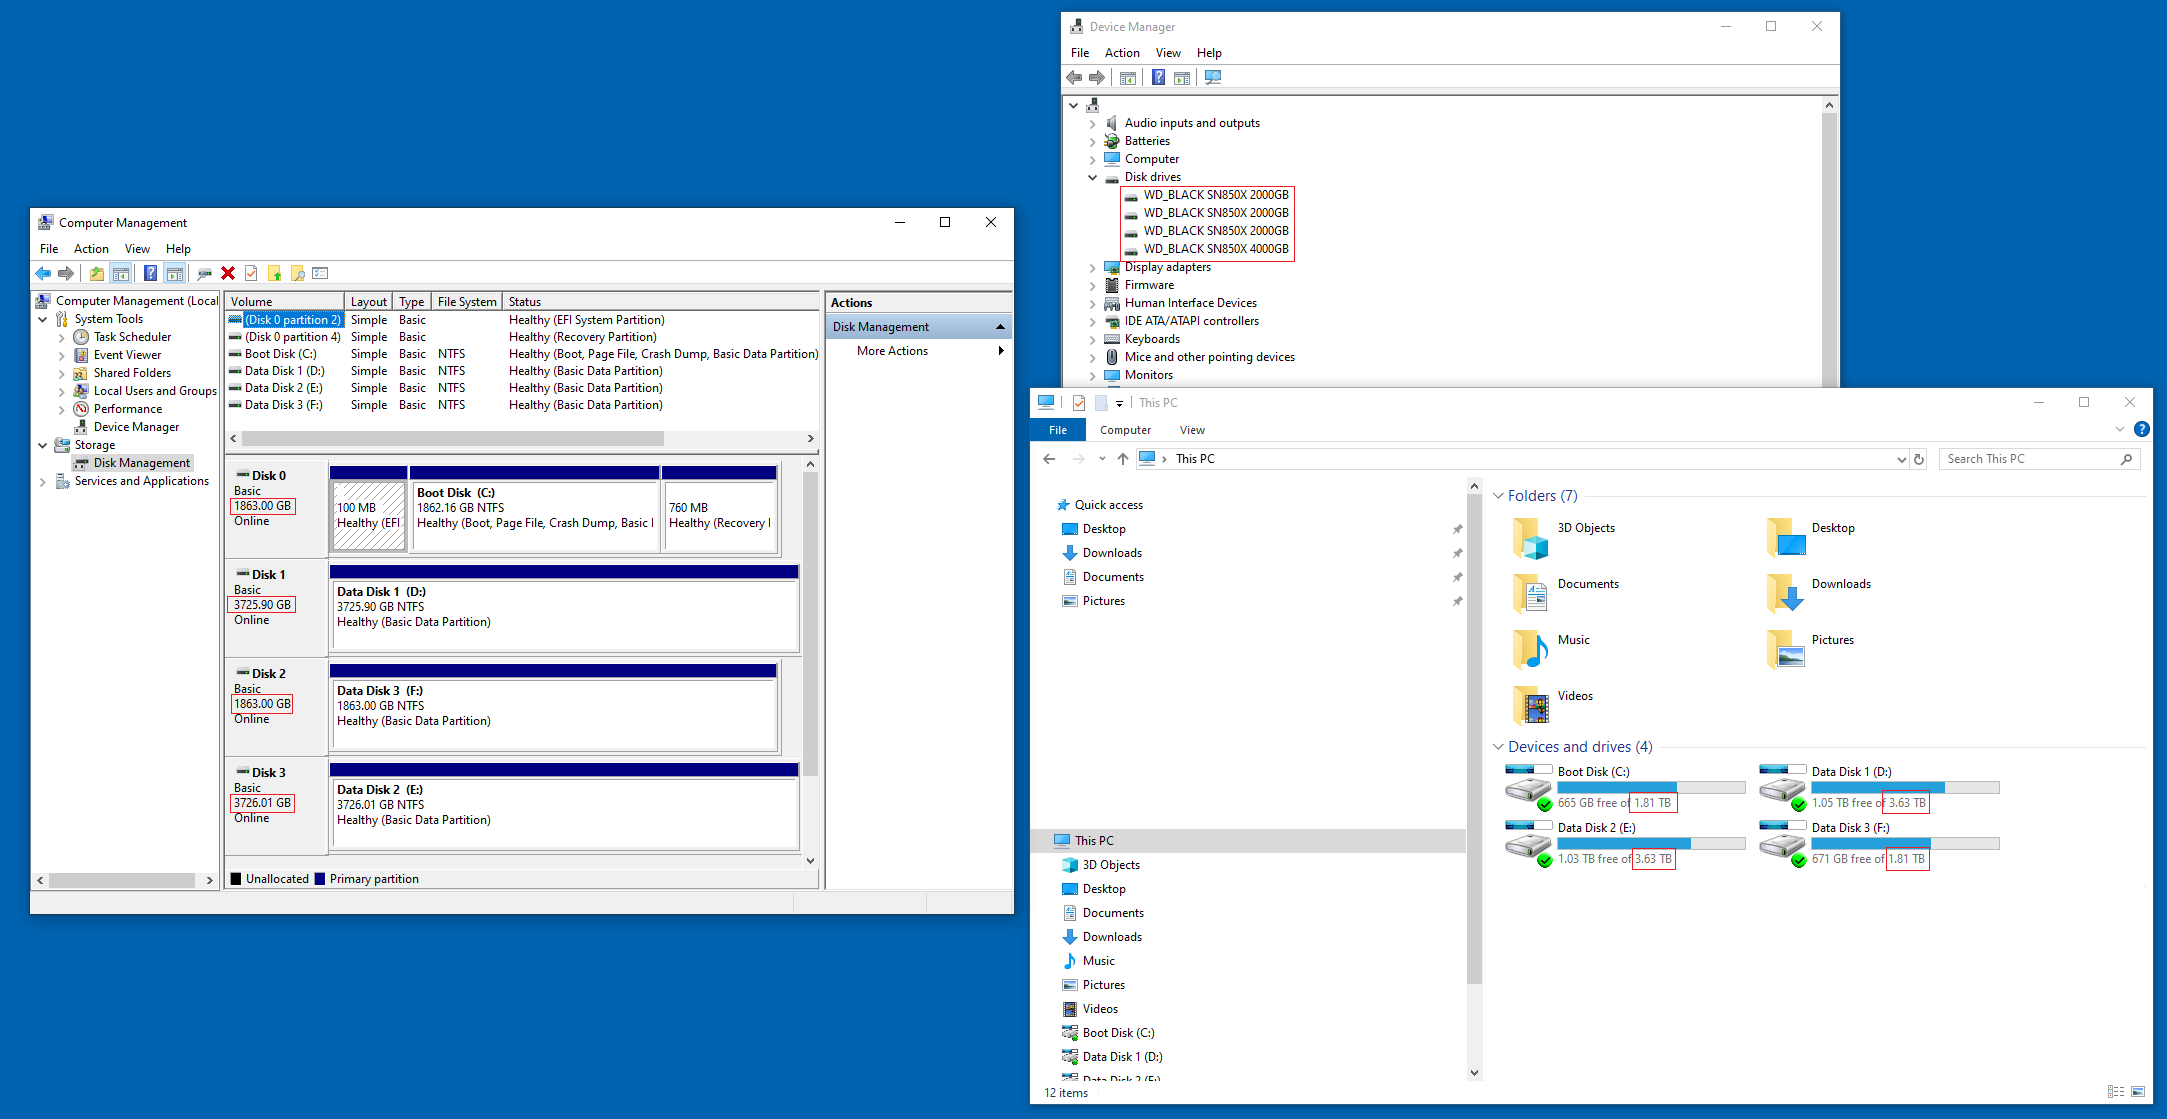Click the Search This PC field
Viewport: 2167px width, 1119px height.
click(x=2040, y=459)
